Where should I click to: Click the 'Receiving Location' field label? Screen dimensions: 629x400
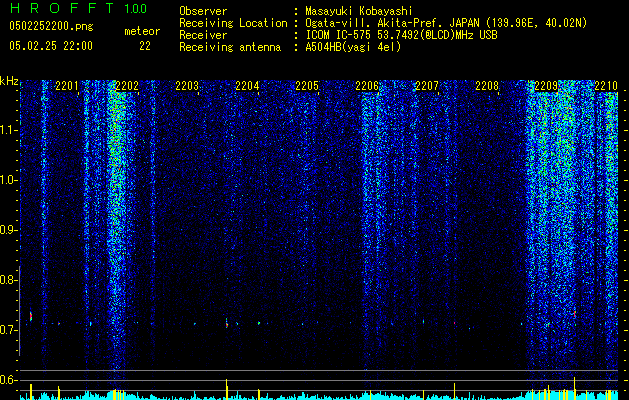[233, 23]
